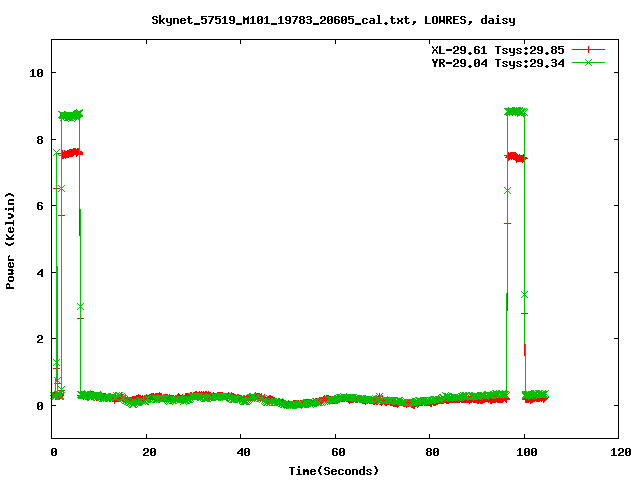Image resolution: width=640 pixels, height=480 pixels.
Task: Click the green YR legend line sample
Action: 588,62
